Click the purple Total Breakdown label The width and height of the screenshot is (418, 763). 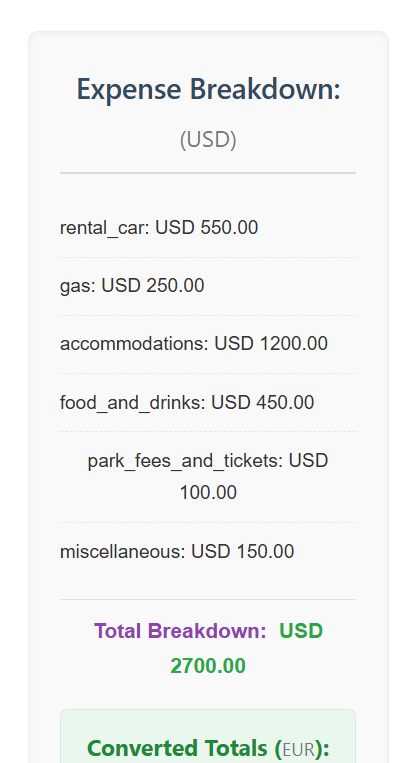tap(180, 631)
